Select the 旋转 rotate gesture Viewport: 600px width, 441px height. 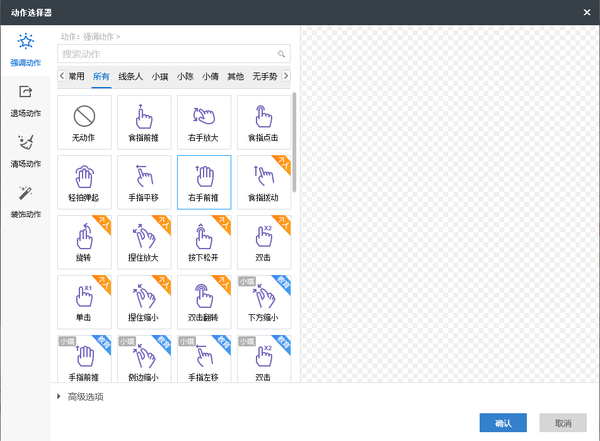[x=84, y=242]
